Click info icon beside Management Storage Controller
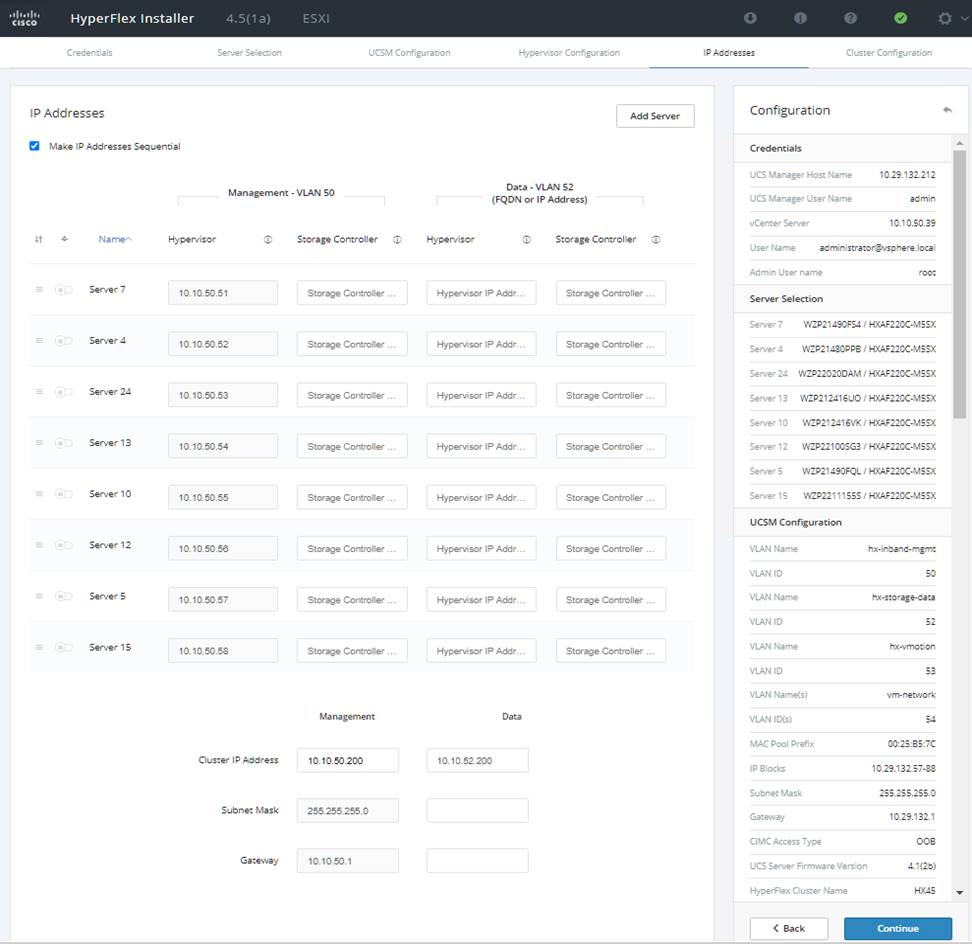 click(397, 239)
